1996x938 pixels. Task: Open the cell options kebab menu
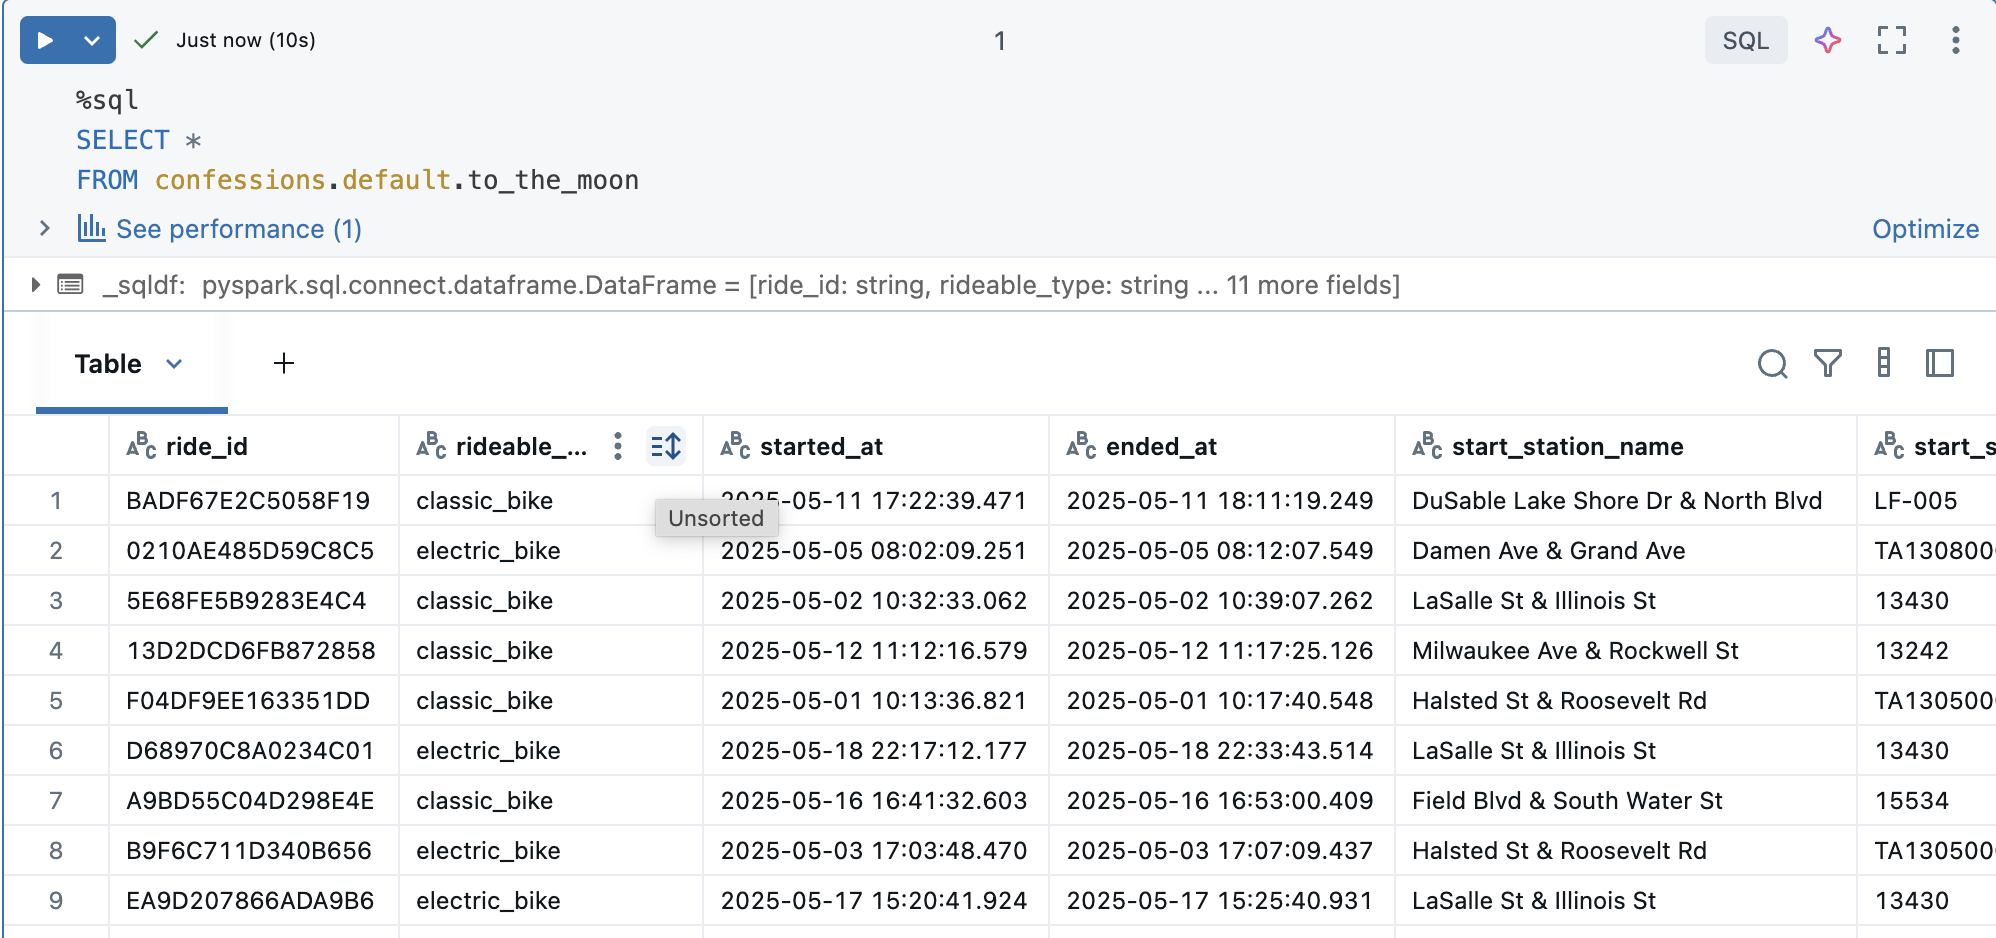pyautogui.click(x=1955, y=40)
